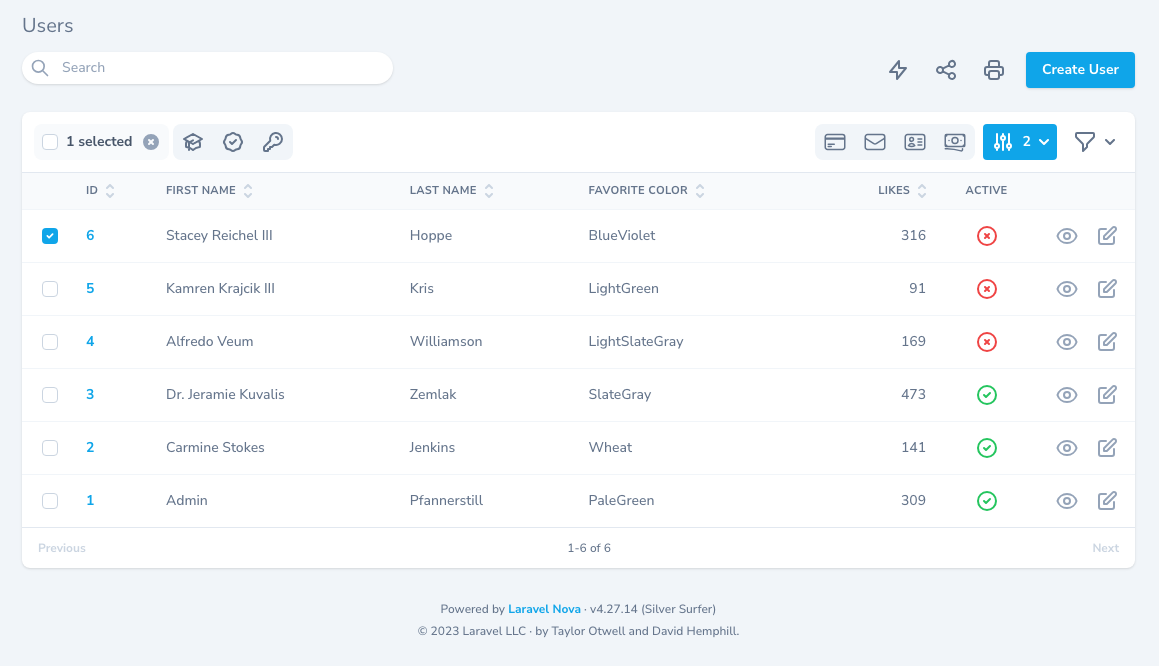Screen dimensions: 1159x666
Task: Click the credit card icon
Action: click(835, 142)
